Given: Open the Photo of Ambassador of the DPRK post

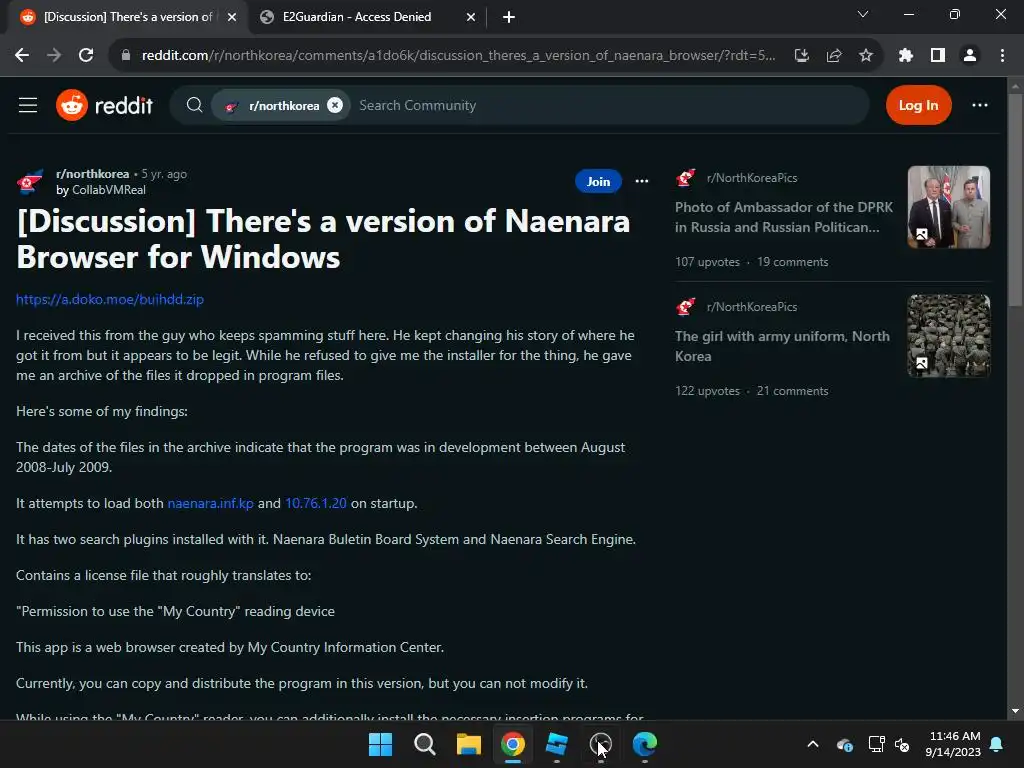Looking at the screenshot, I should (x=784, y=217).
